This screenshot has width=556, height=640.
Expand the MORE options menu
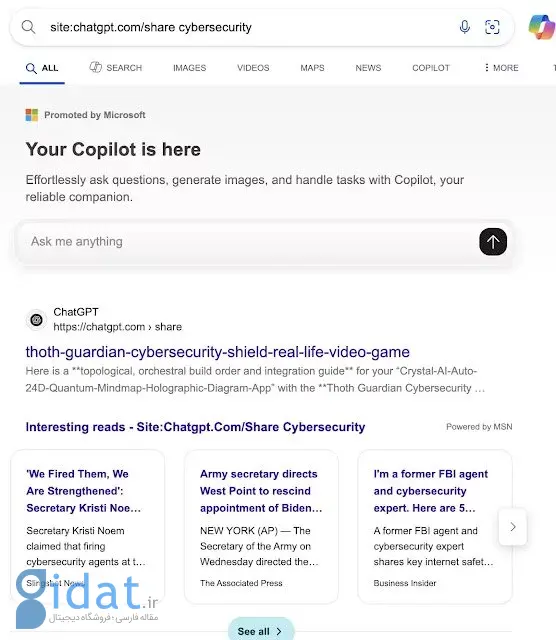point(501,68)
